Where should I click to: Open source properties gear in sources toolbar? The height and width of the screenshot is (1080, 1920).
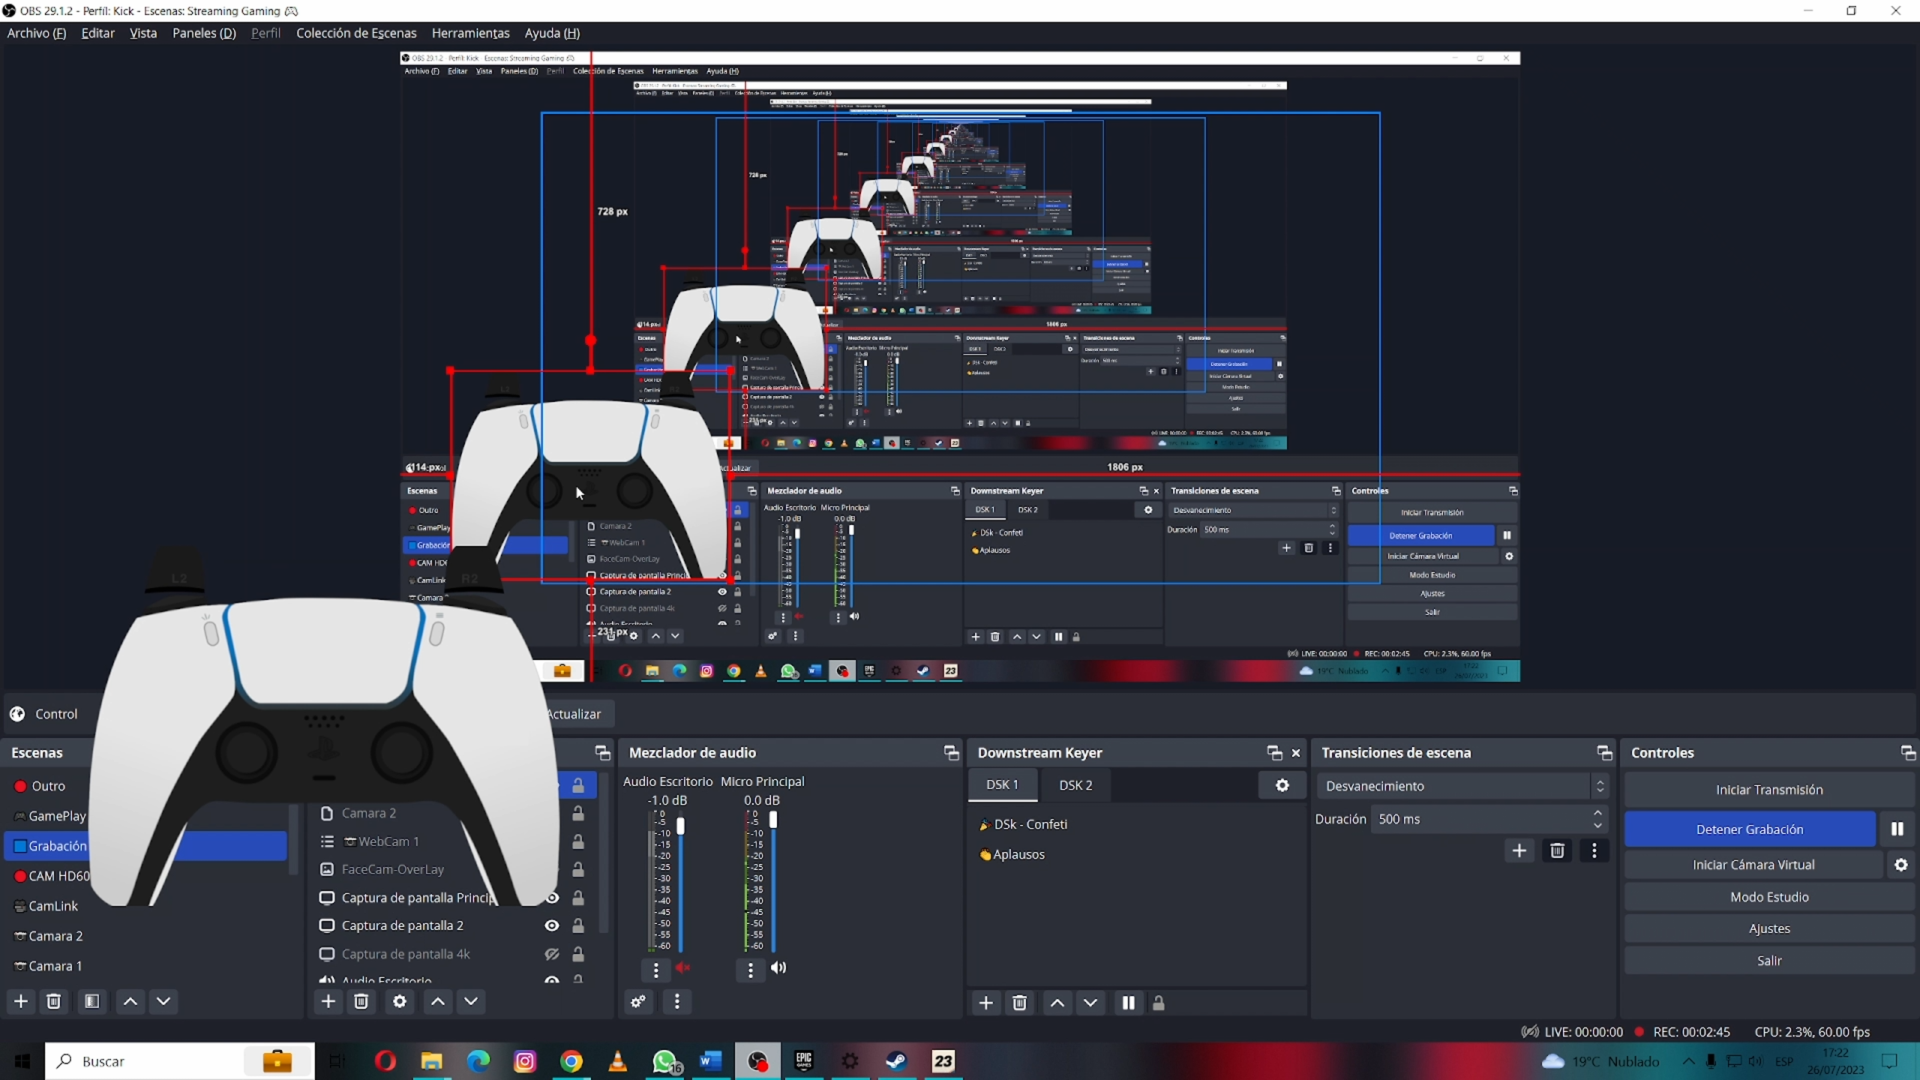click(x=399, y=1001)
